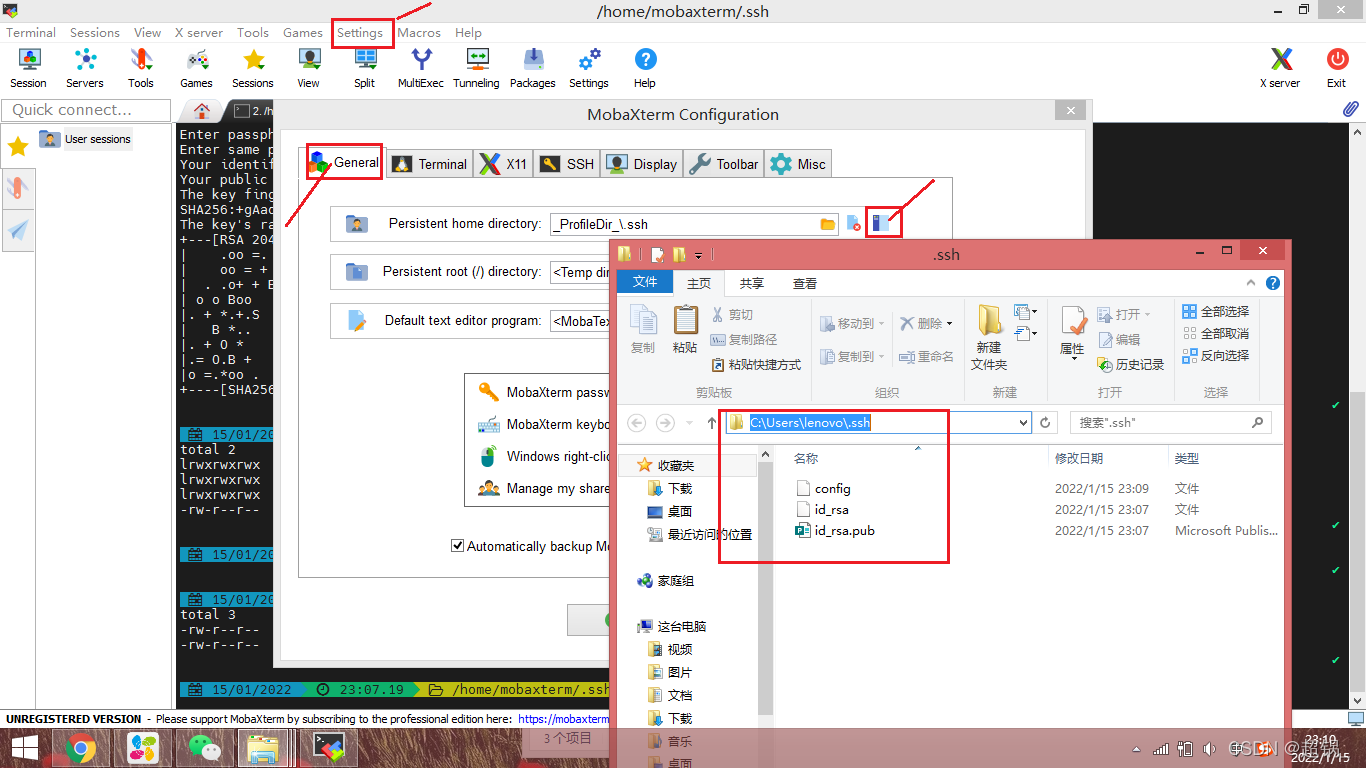This screenshot has height=768, width=1366.
Task: Click History (历史记录) button
Action: 1130,365
